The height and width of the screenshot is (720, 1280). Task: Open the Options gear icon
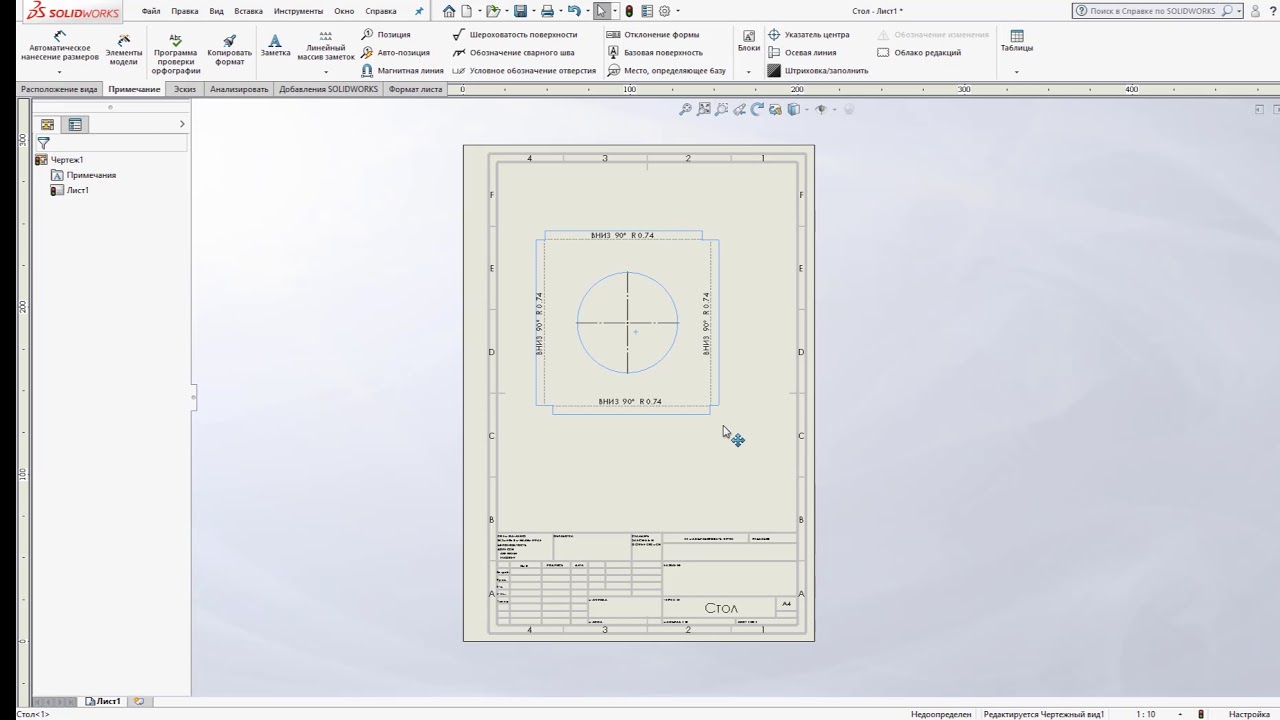click(664, 11)
